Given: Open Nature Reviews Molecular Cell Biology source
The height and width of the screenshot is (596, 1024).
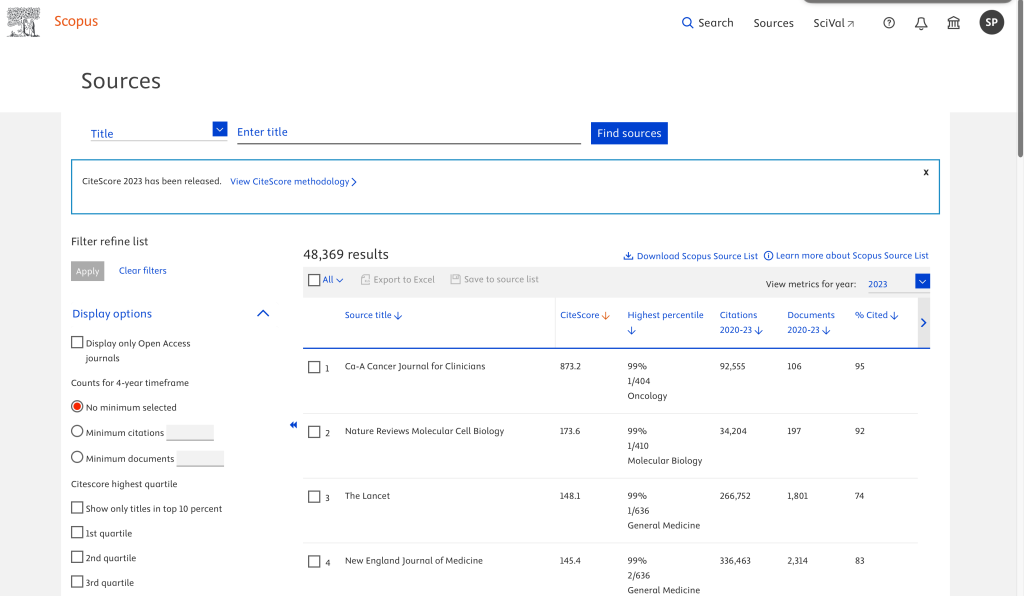Looking at the screenshot, I should tap(424, 431).
